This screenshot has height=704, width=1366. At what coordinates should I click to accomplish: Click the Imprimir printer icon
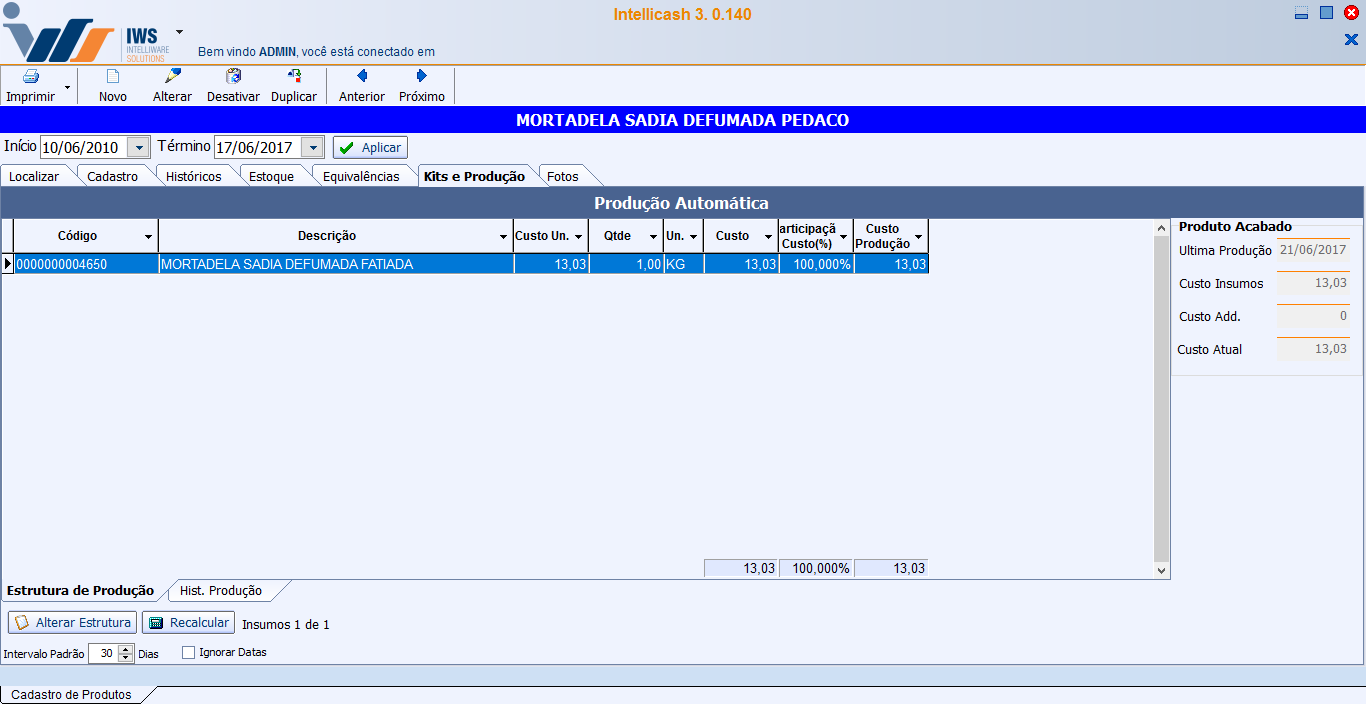pos(31,76)
